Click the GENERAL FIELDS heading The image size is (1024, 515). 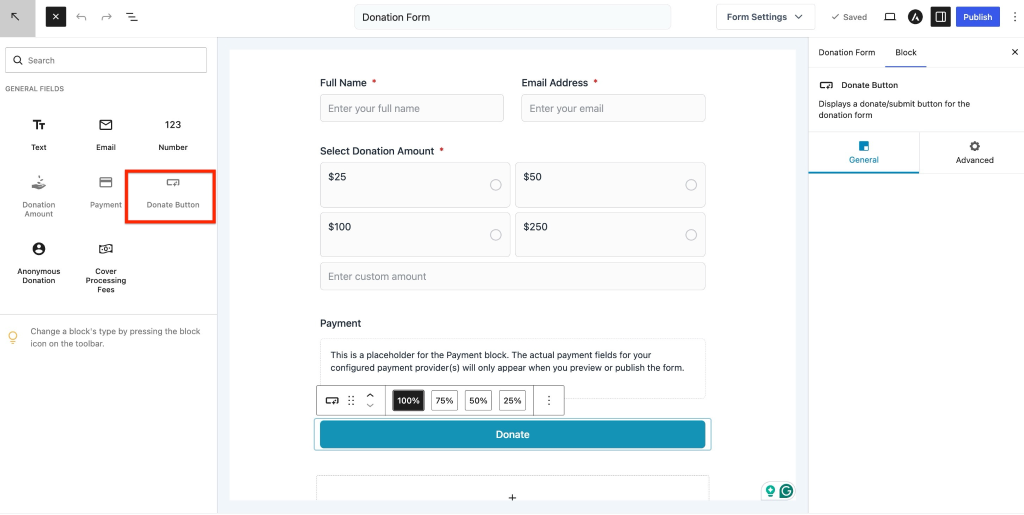click(35, 89)
